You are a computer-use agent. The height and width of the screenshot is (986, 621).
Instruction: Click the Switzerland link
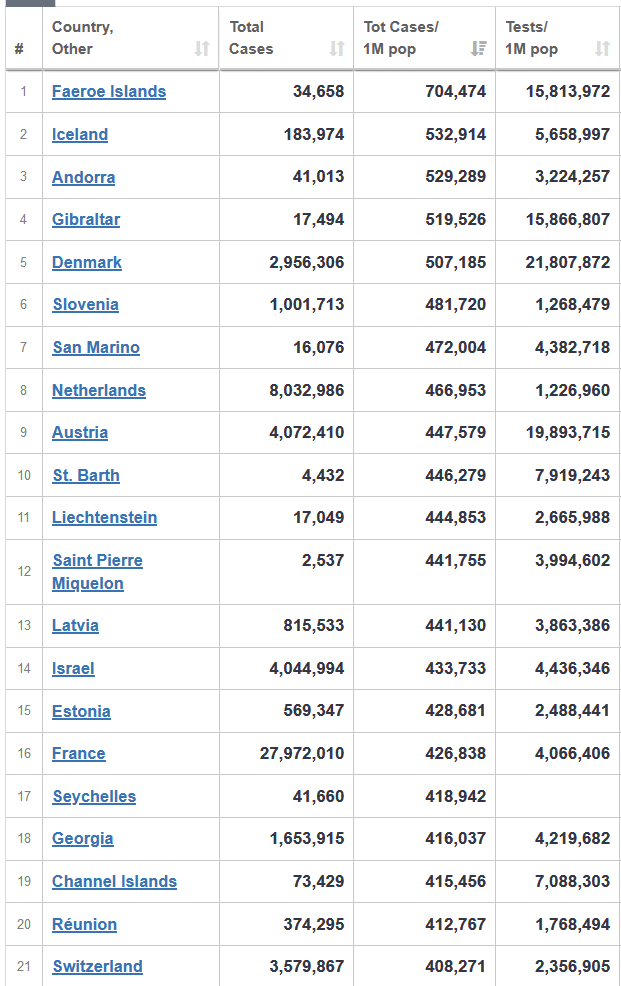click(x=98, y=967)
